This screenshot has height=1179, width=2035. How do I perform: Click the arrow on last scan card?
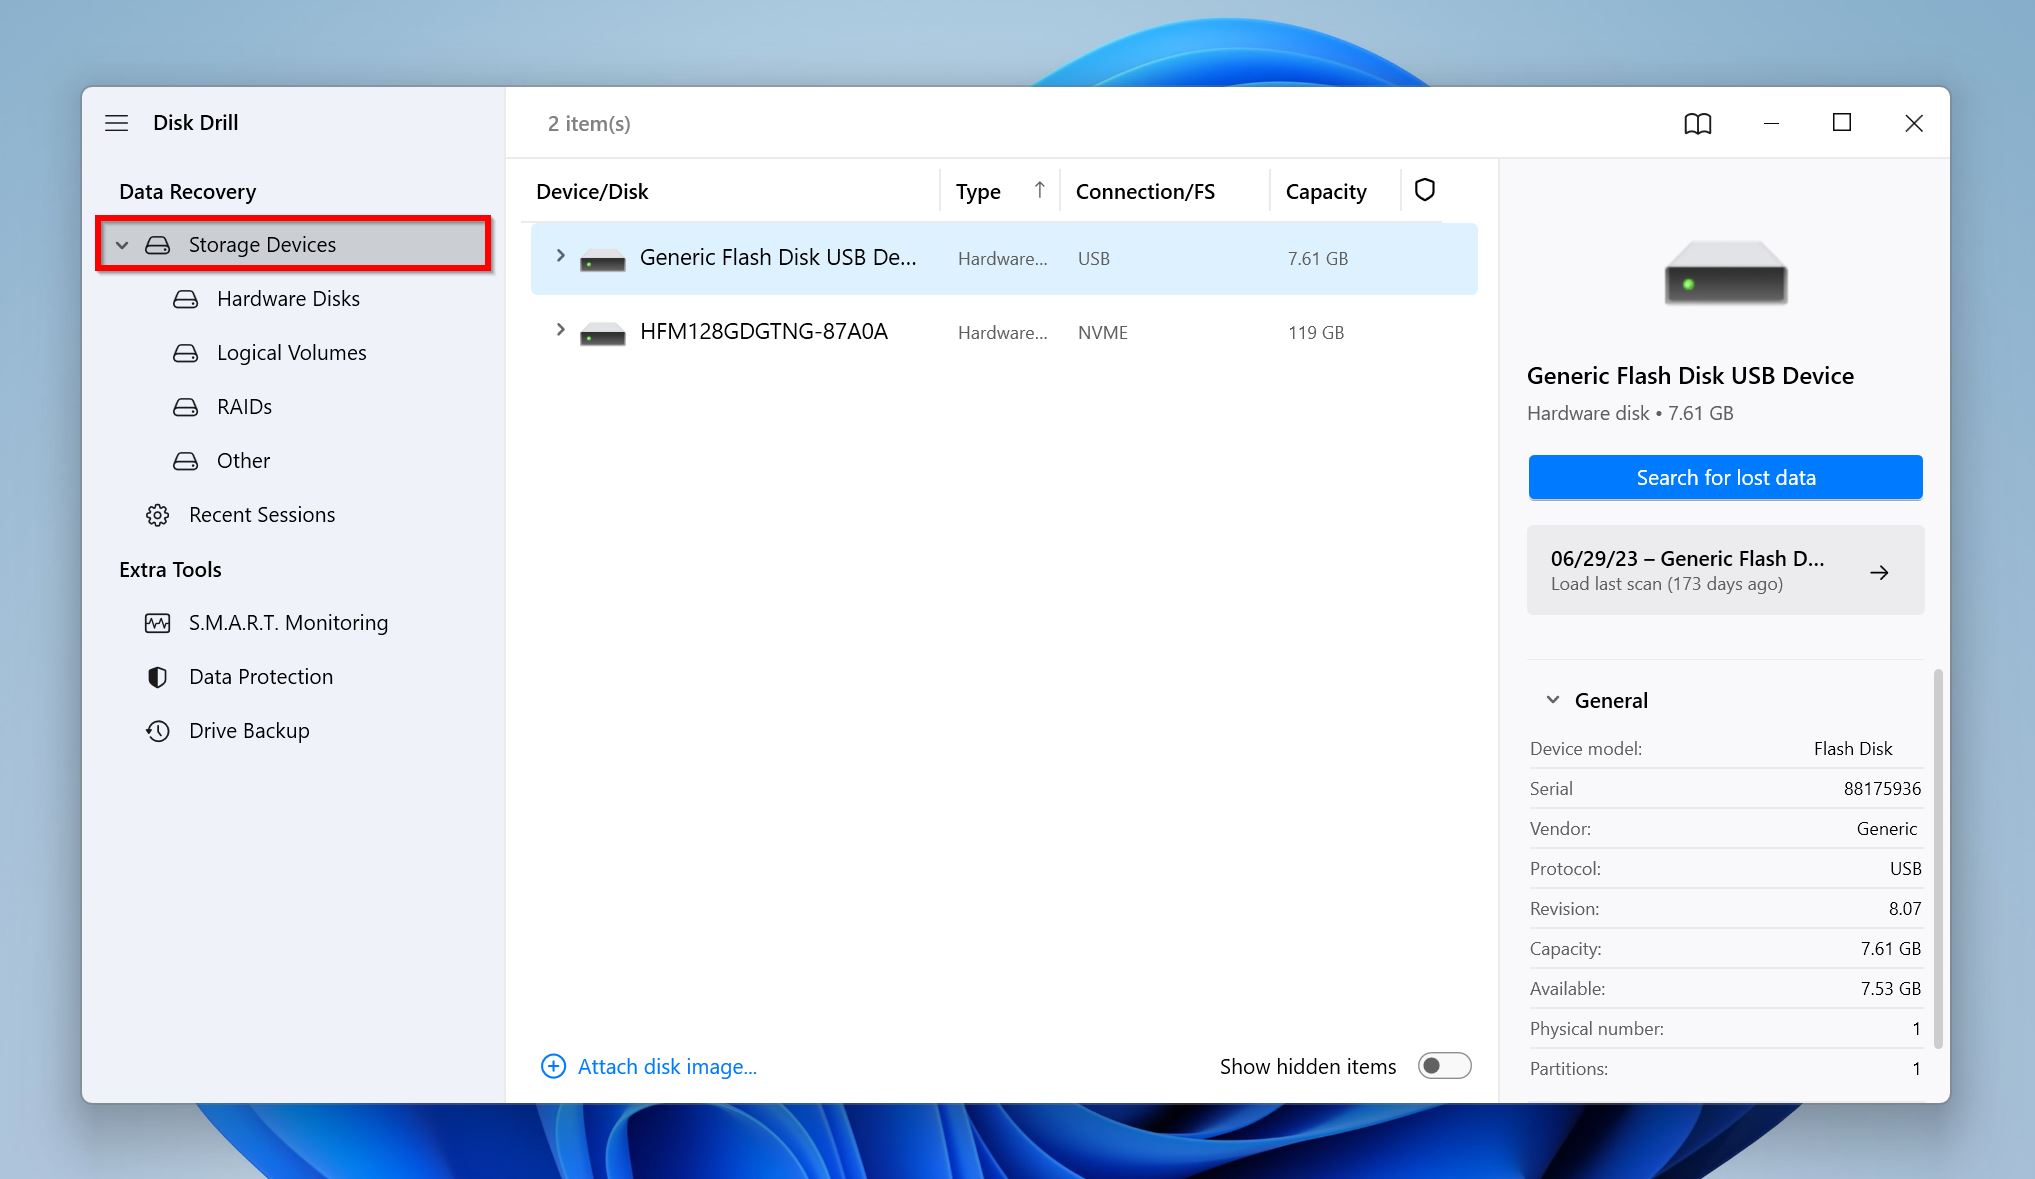1879,573
